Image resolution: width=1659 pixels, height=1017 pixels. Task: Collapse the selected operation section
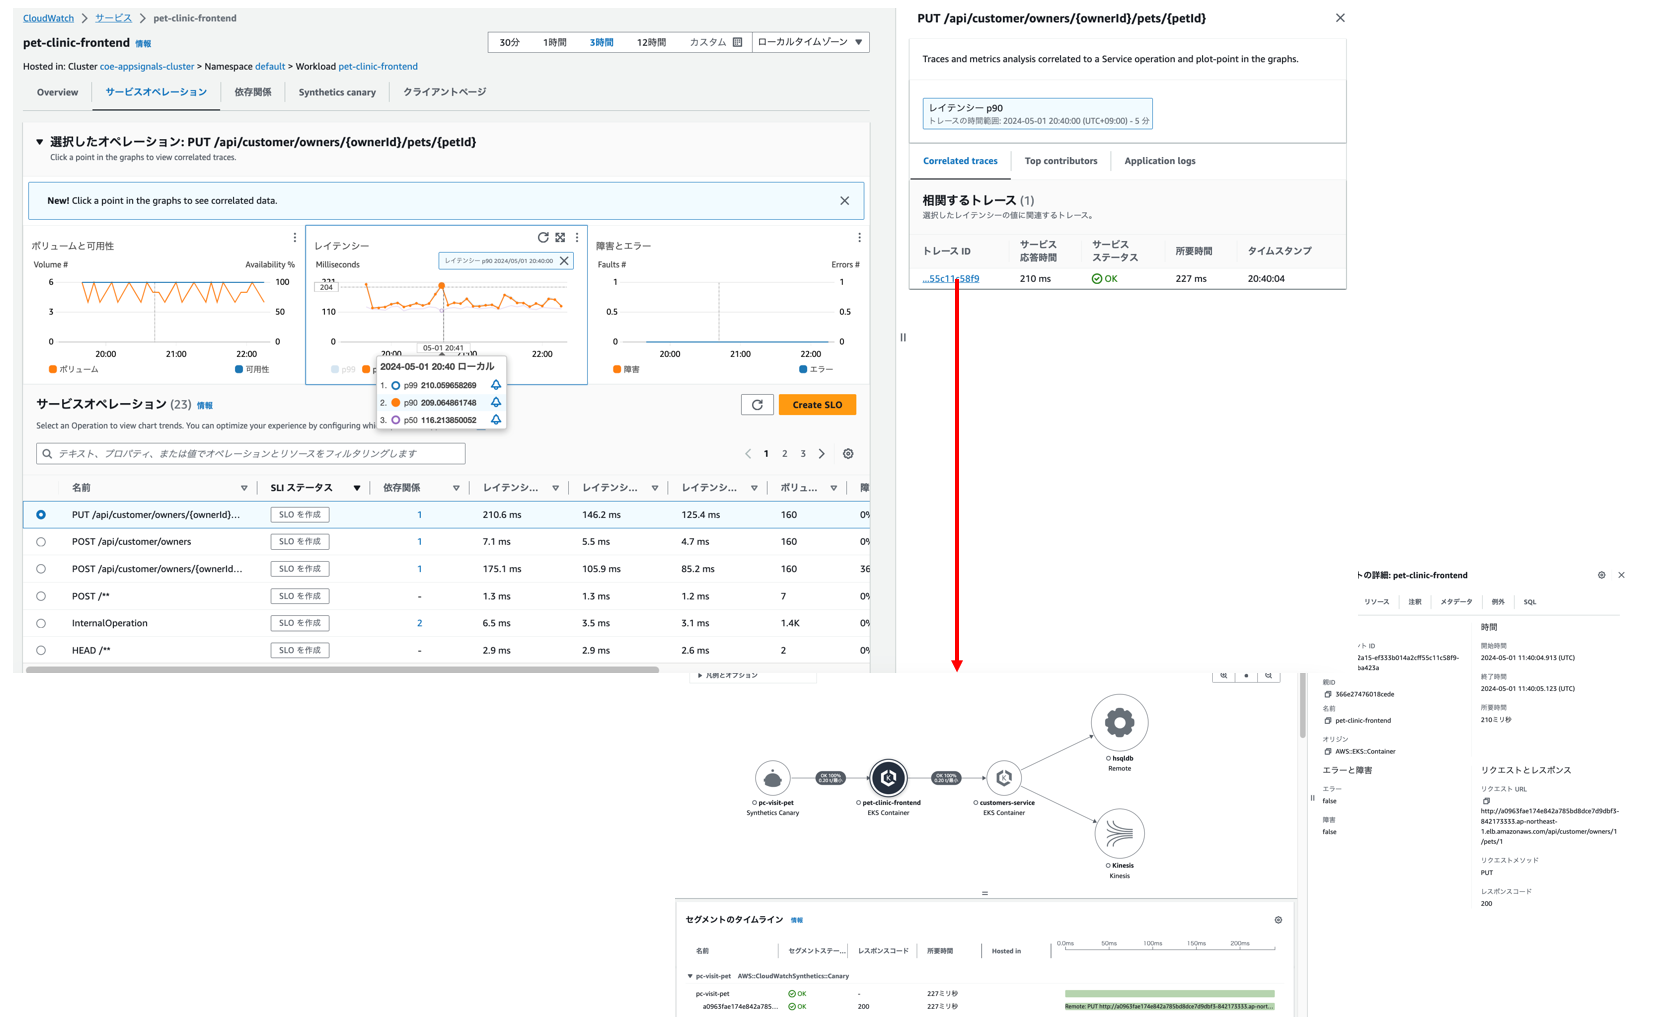point(40,142)
